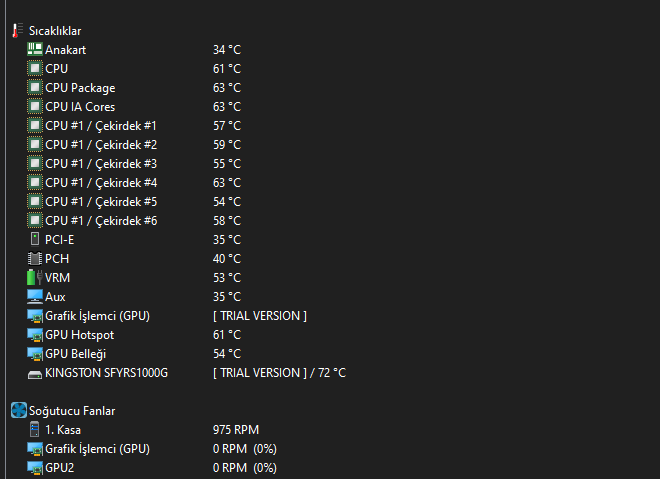Click the TRIAL VERSION text for Grafik İşlemci
The height and width of the screenshot is (479, 660).
click(260, 315)
